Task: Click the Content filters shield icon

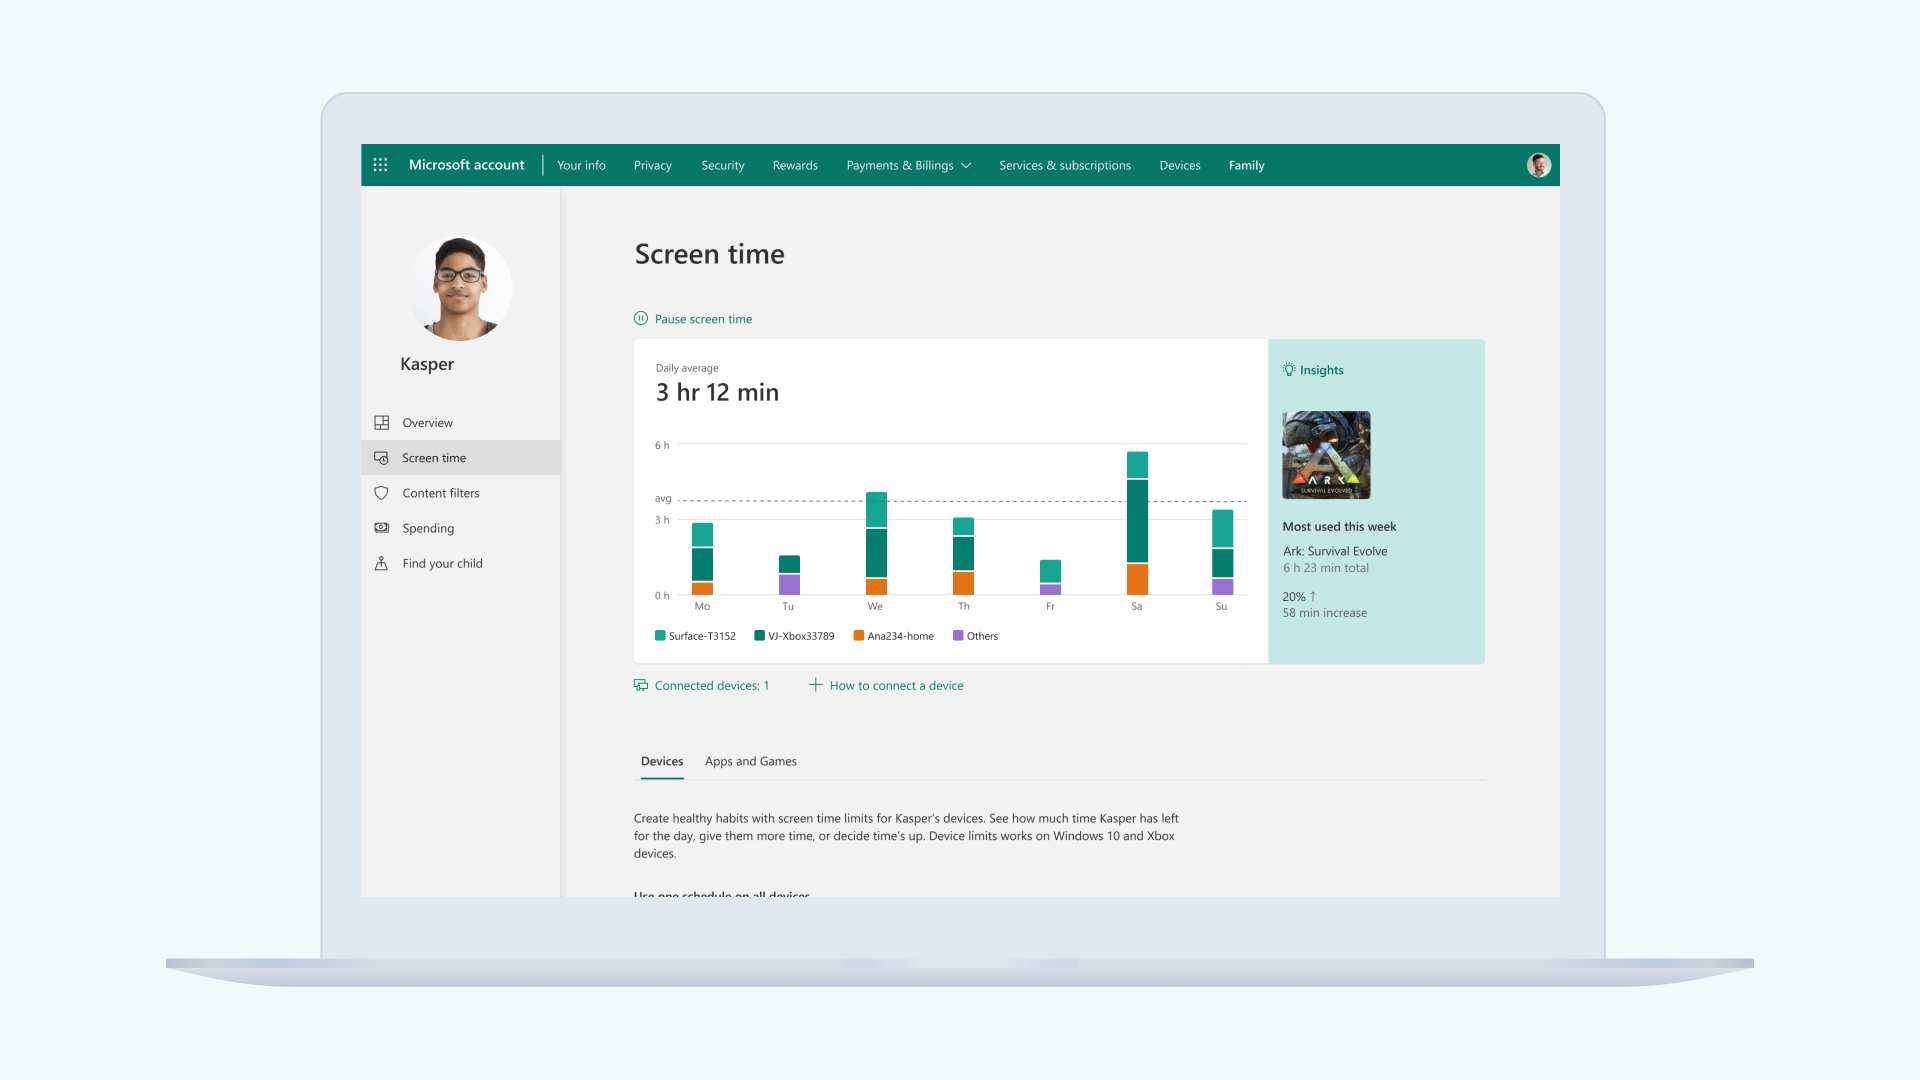Action: tap(381, 493)
